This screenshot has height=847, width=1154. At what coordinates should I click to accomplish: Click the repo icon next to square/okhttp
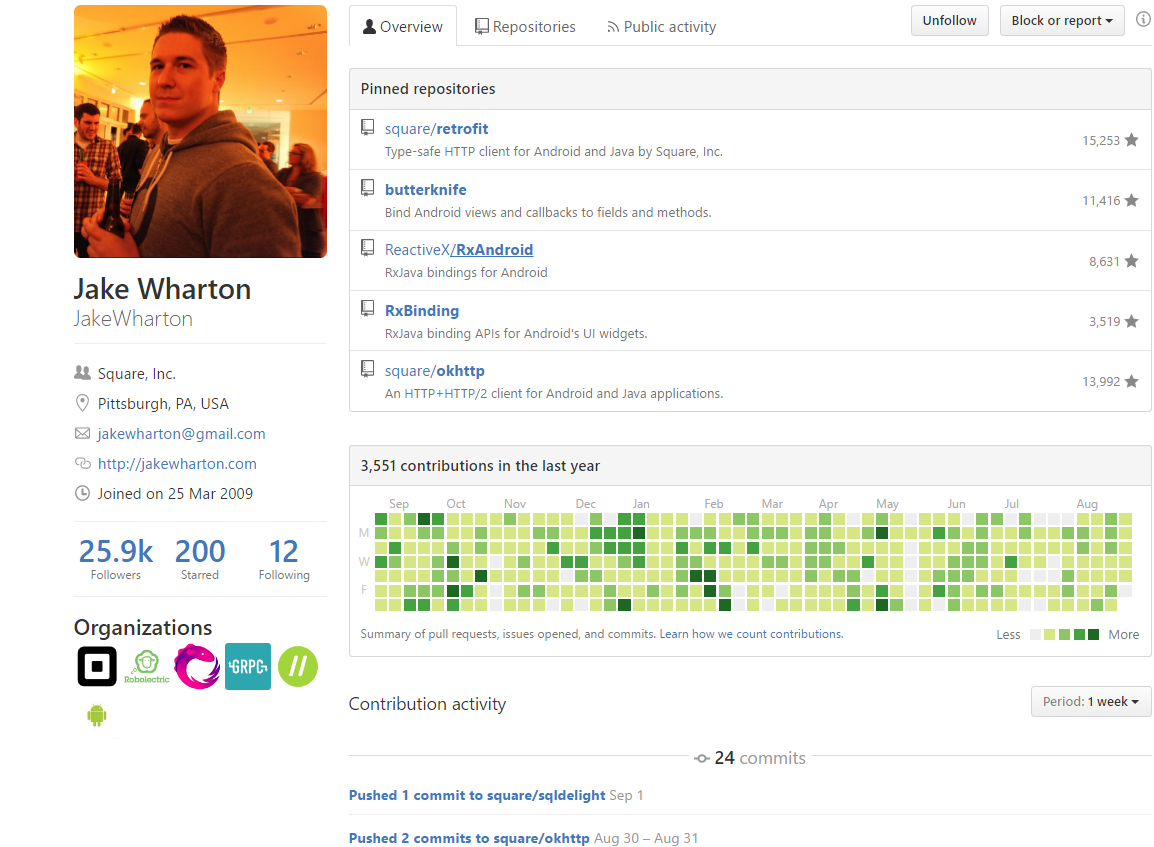click(367, 369)
